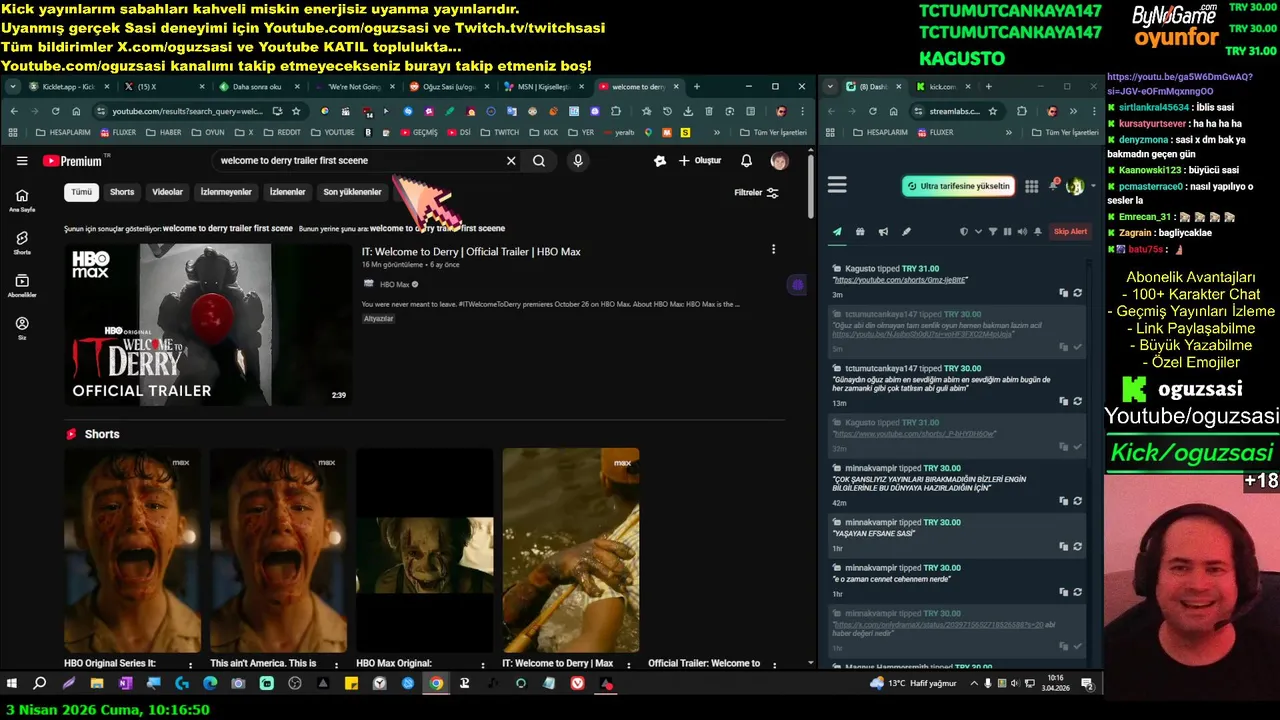The image size is (1280, 720).
Task: Open more options for HBO Original Series short
Action: (191, 665)
